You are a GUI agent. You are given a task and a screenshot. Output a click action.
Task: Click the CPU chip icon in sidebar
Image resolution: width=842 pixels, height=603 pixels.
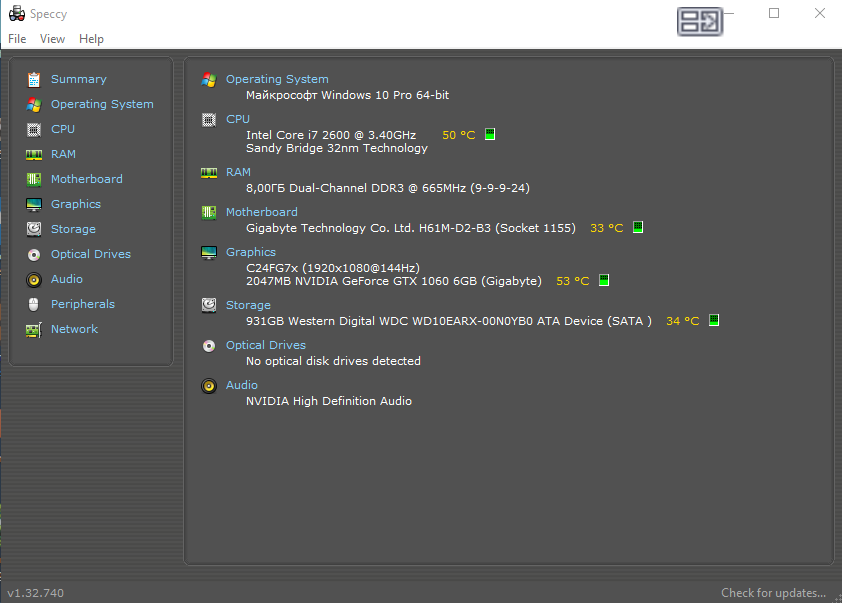[34, 129]
